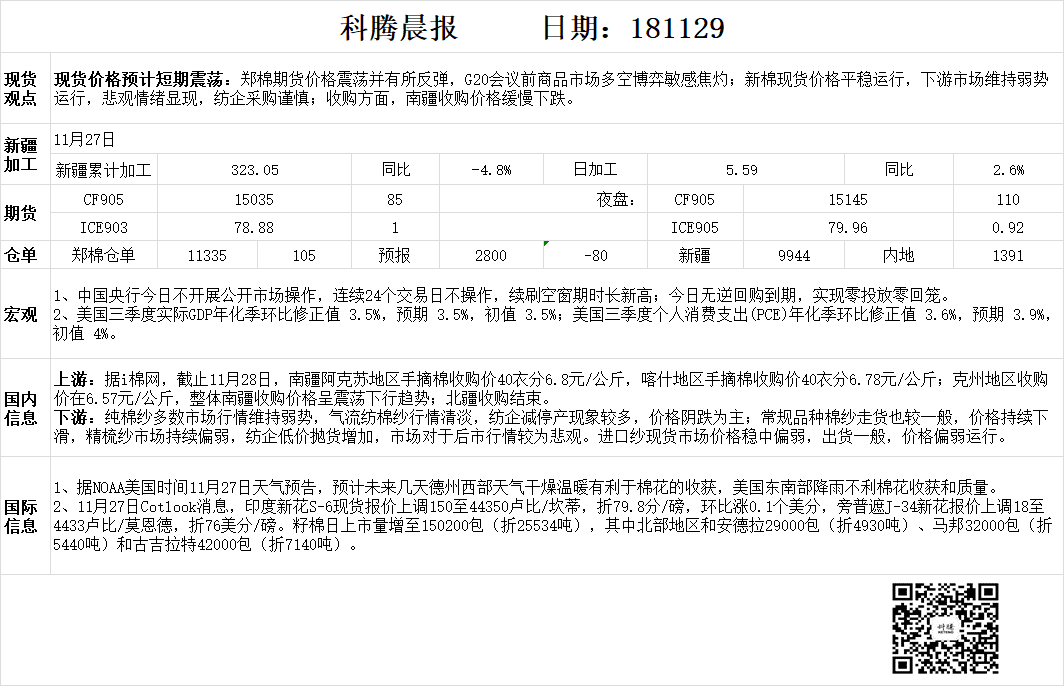This screenshot has height=686, width=1064.
Task: Click the 宏观 row label
Action: point(21,315)
